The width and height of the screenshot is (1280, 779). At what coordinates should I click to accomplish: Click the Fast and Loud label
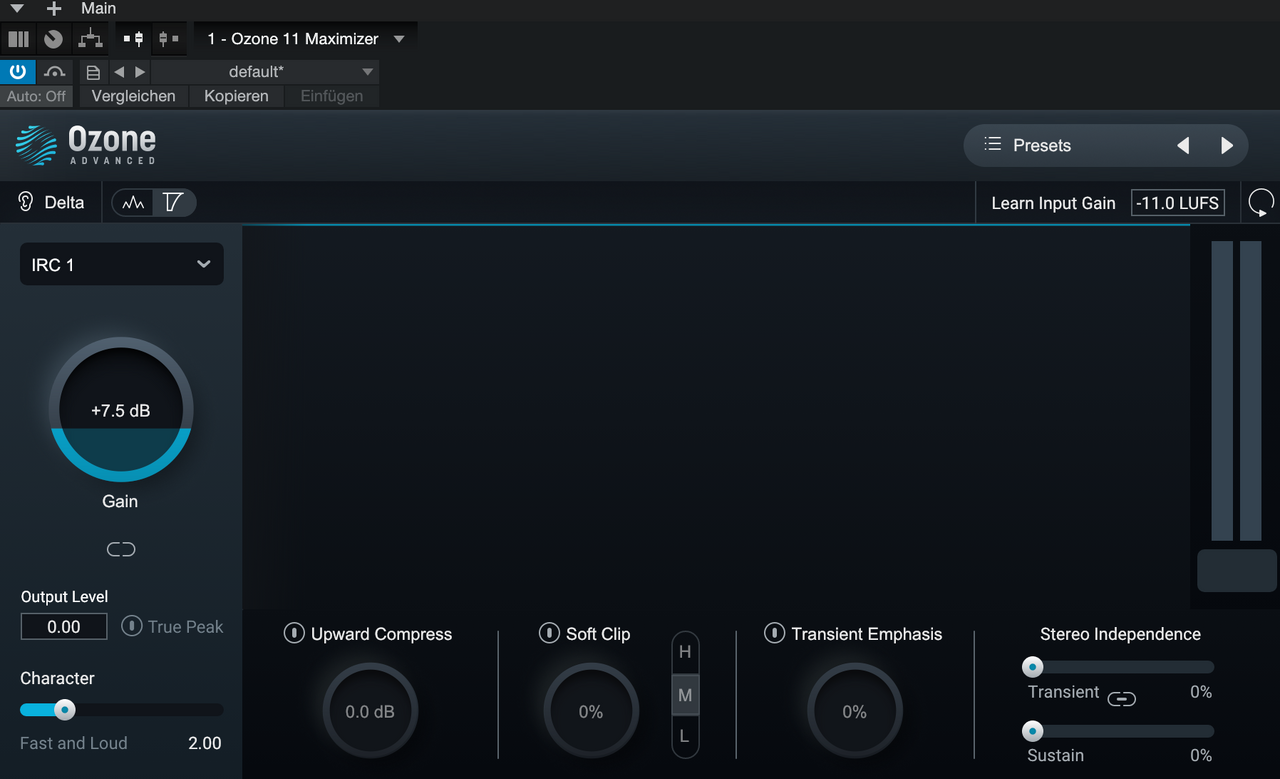74,743
